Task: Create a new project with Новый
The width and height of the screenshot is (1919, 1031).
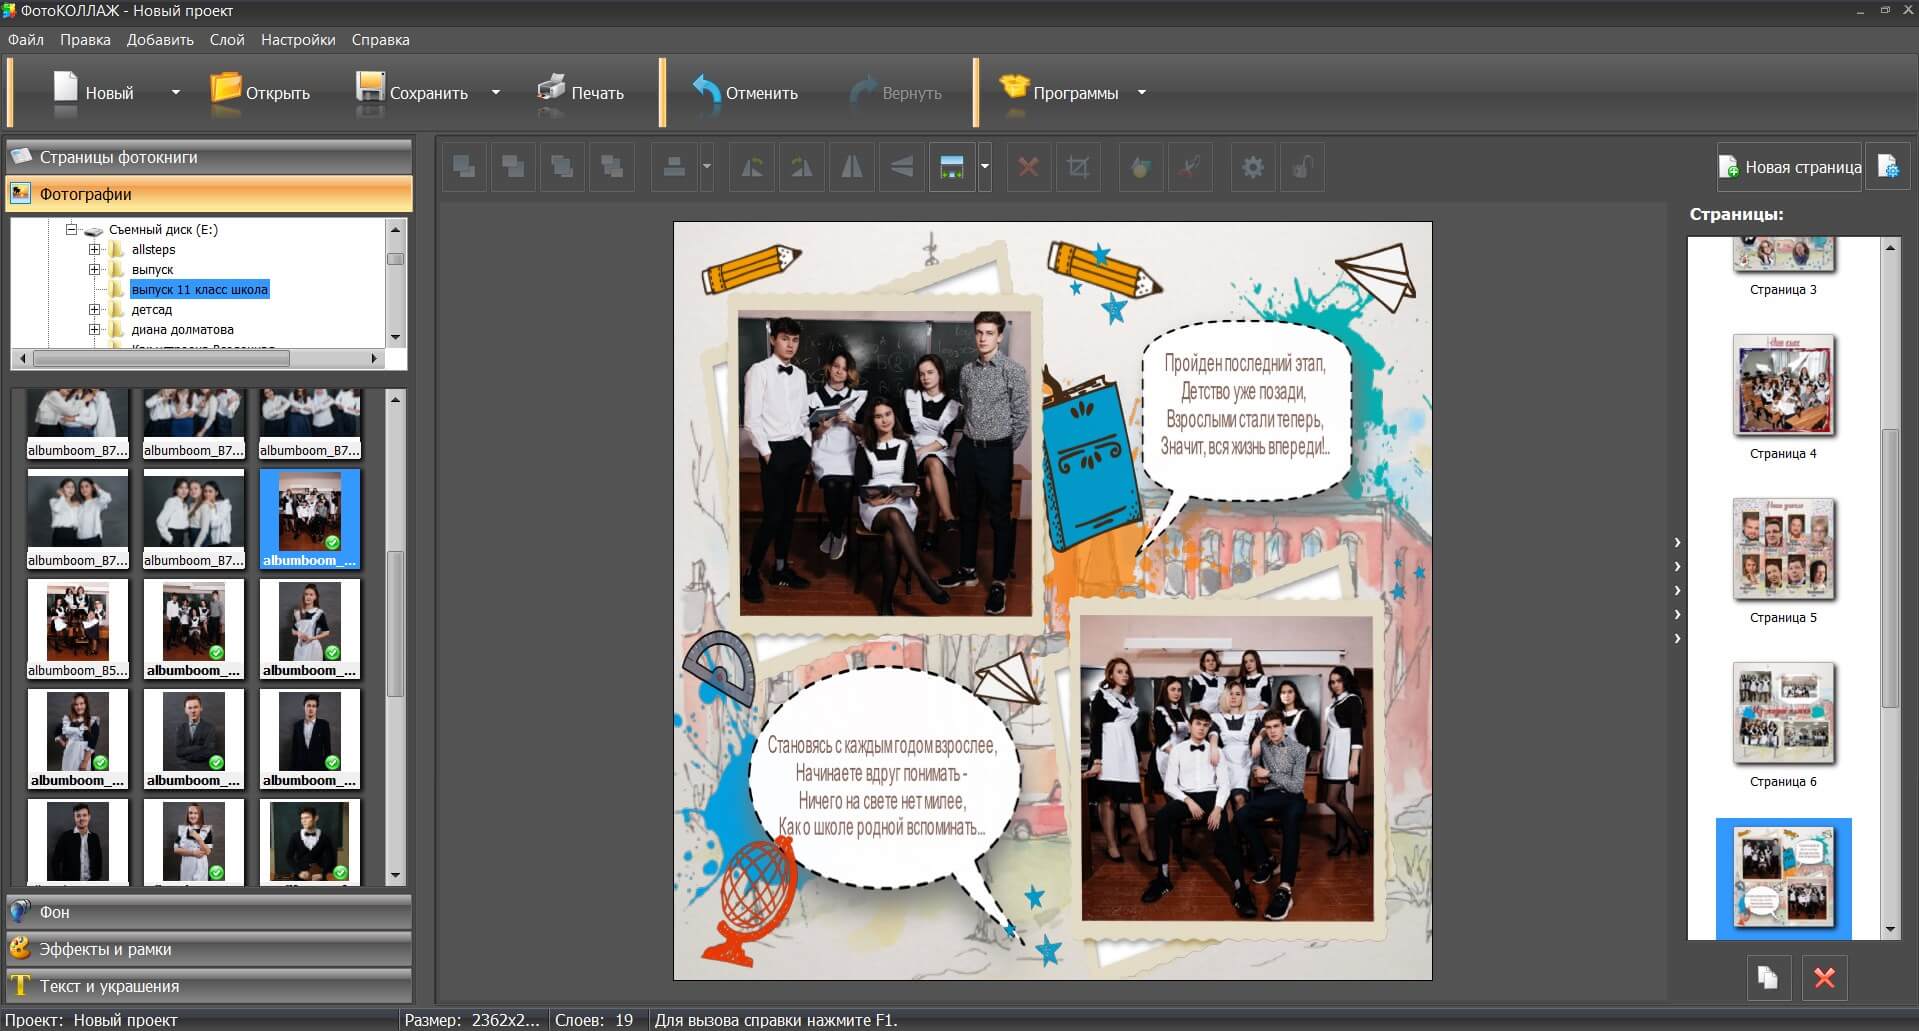Action: coord(93,92)
